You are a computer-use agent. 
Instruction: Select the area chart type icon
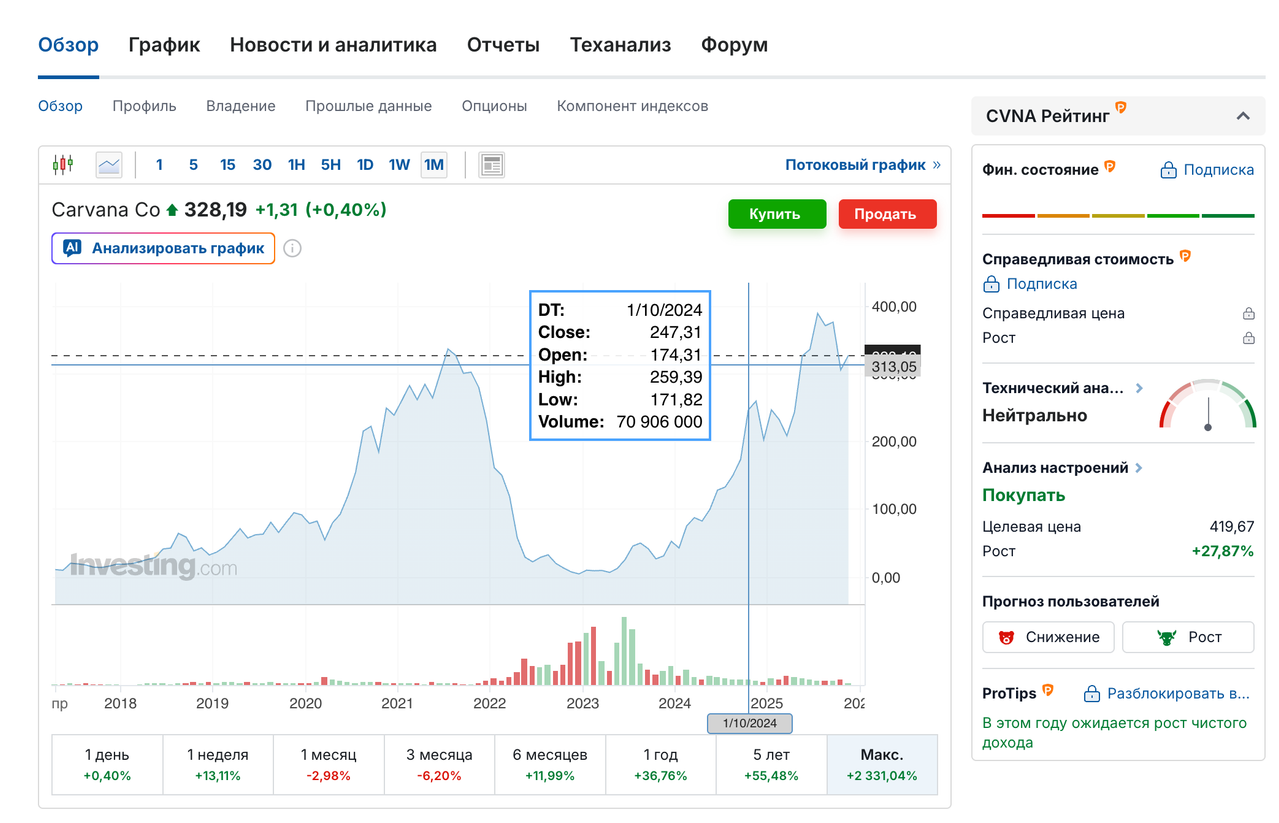(x=109, y=165)
